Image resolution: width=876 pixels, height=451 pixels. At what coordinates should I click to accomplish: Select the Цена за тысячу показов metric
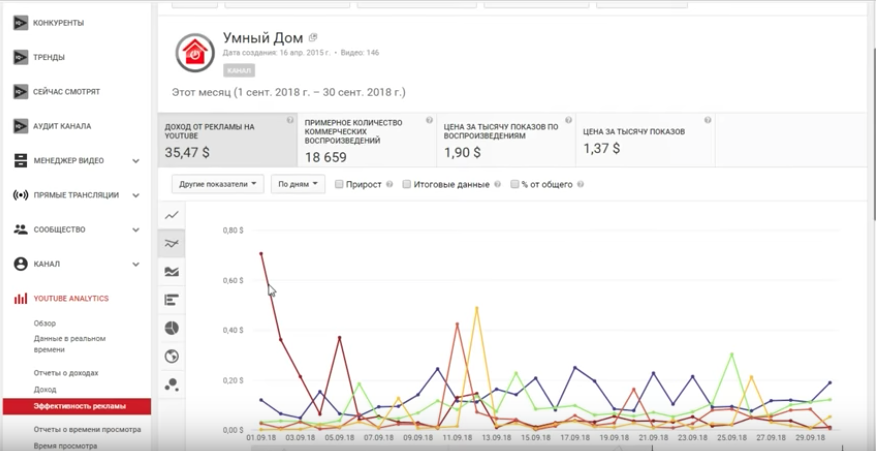(645, 140)
